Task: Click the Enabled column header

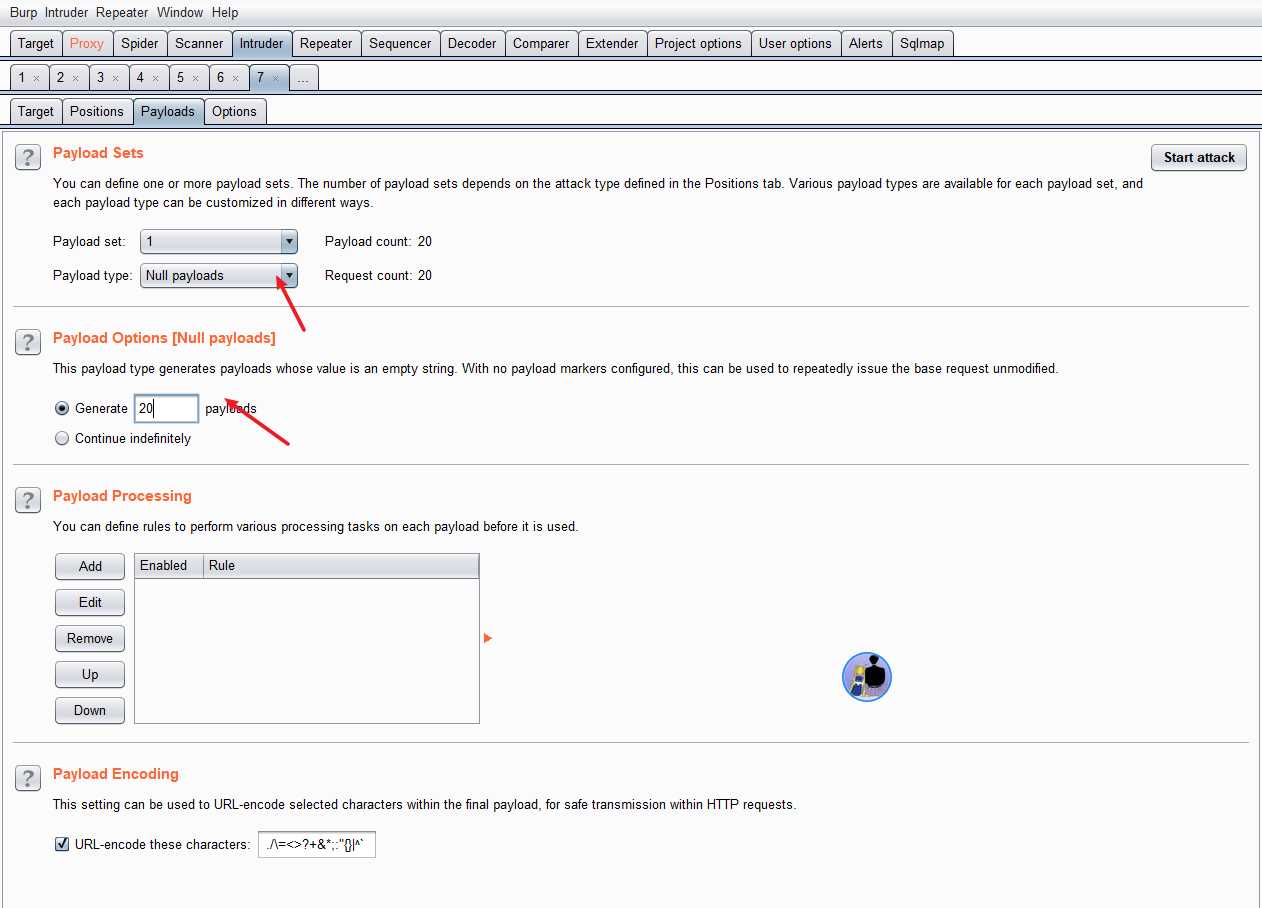Action: click(169, 565)
